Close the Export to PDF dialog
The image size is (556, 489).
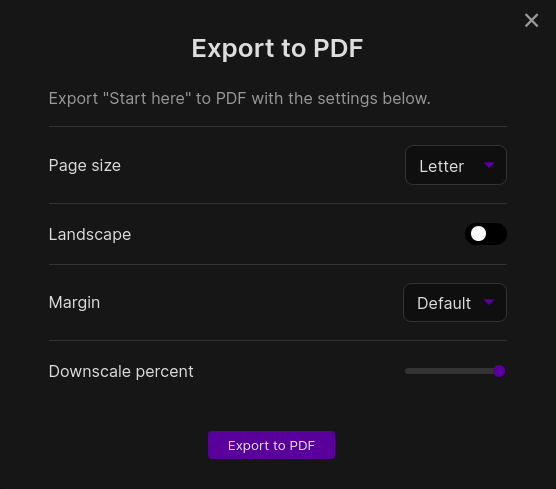(531, 20)
